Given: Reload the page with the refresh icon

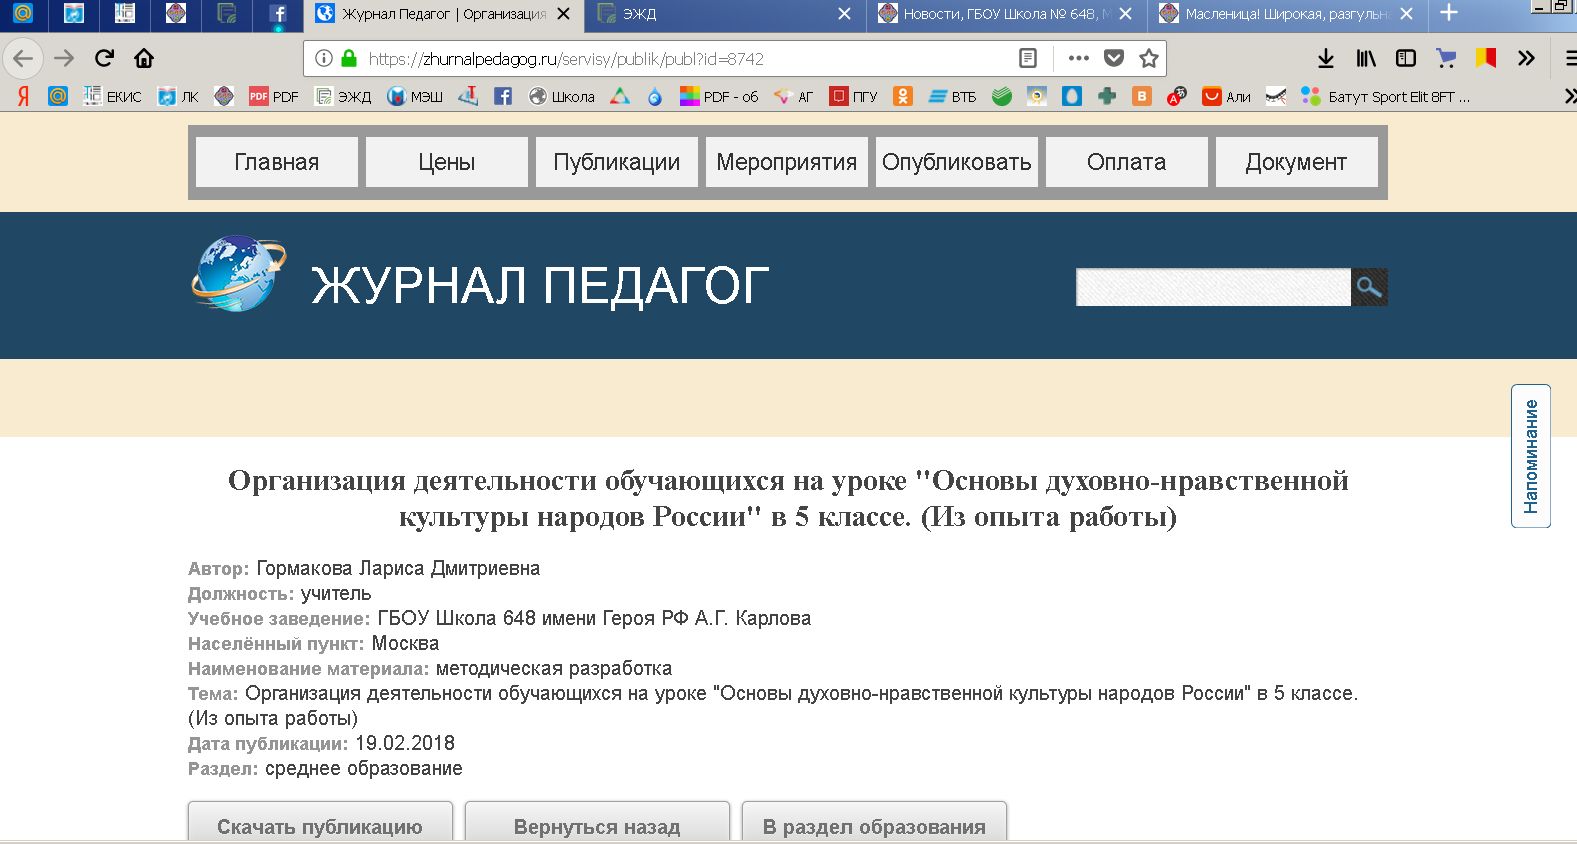Looking at the screenshot, I should click(x=104, y=58).
